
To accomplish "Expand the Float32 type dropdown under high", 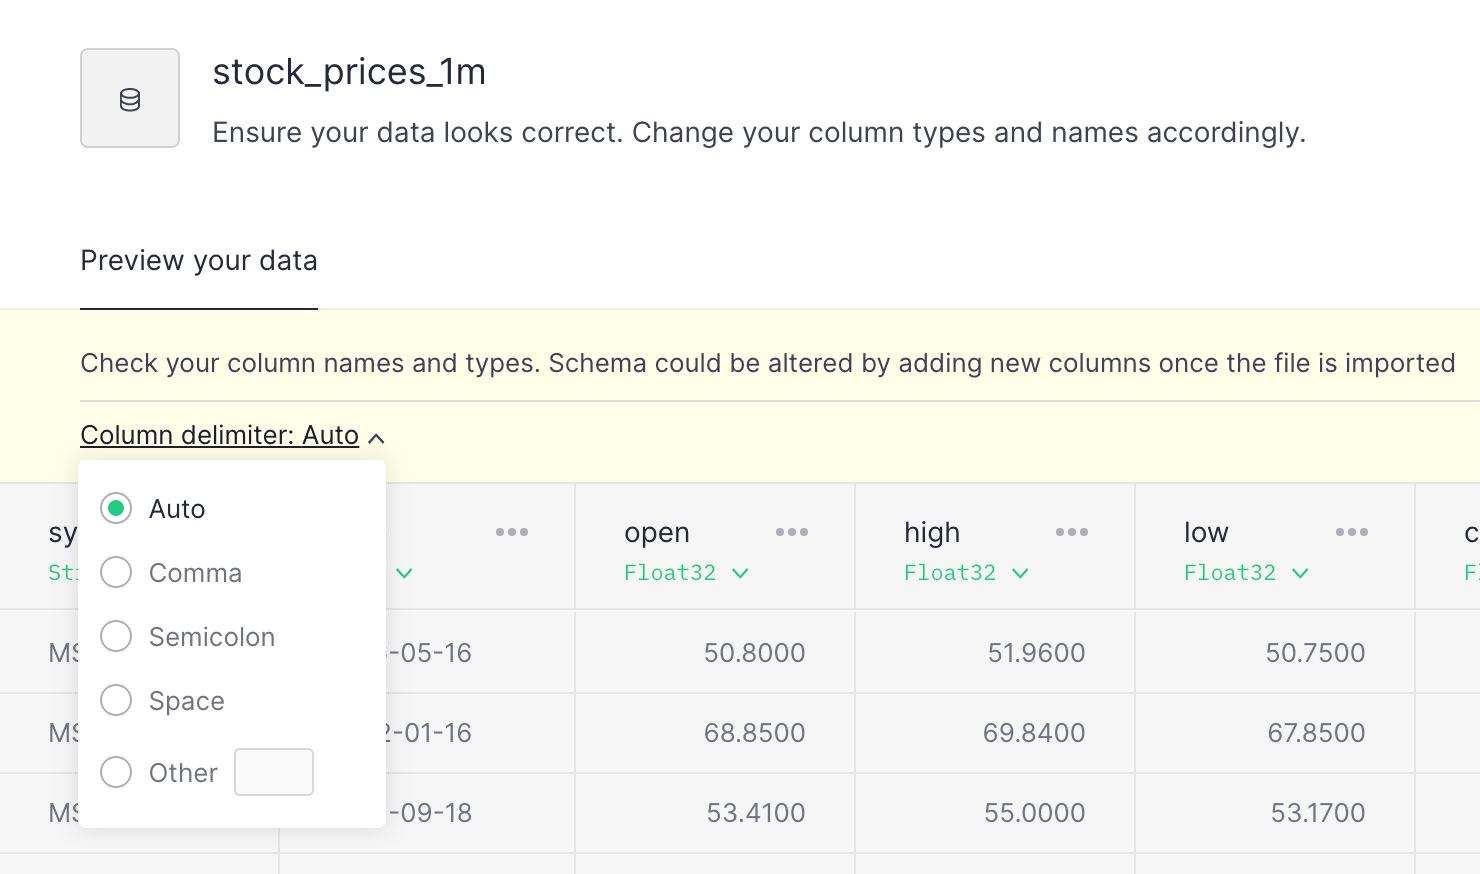I will [x=966, y=573].
